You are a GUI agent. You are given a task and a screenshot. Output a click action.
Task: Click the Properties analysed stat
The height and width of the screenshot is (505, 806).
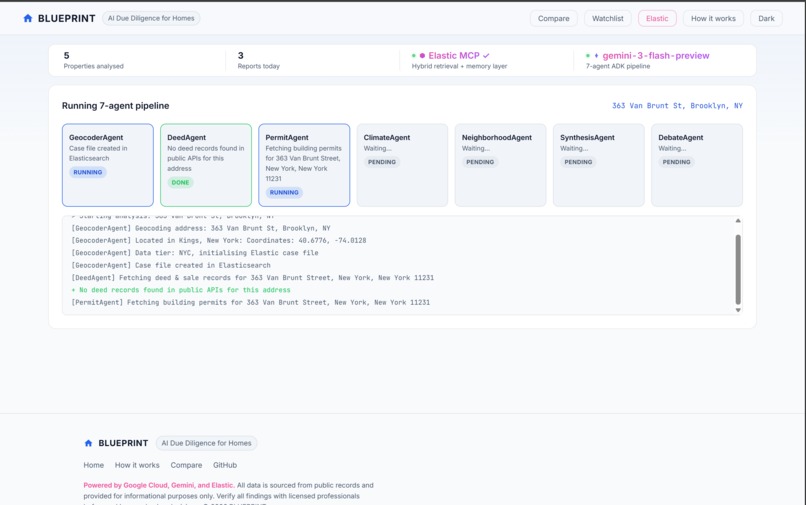pos(94,61)
